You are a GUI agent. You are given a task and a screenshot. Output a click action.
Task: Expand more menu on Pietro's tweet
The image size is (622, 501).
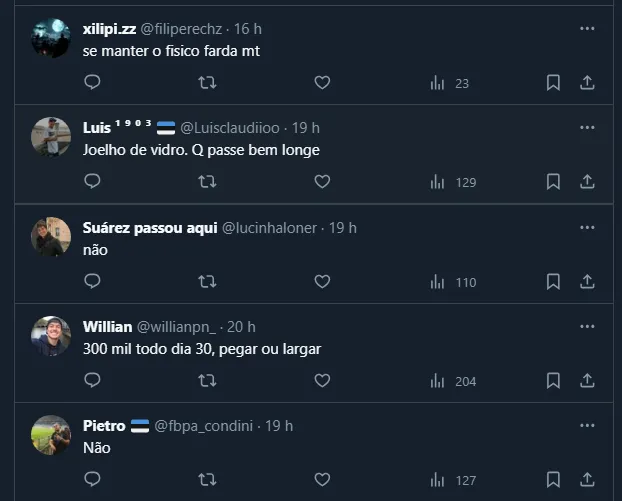tap(587, 425)
